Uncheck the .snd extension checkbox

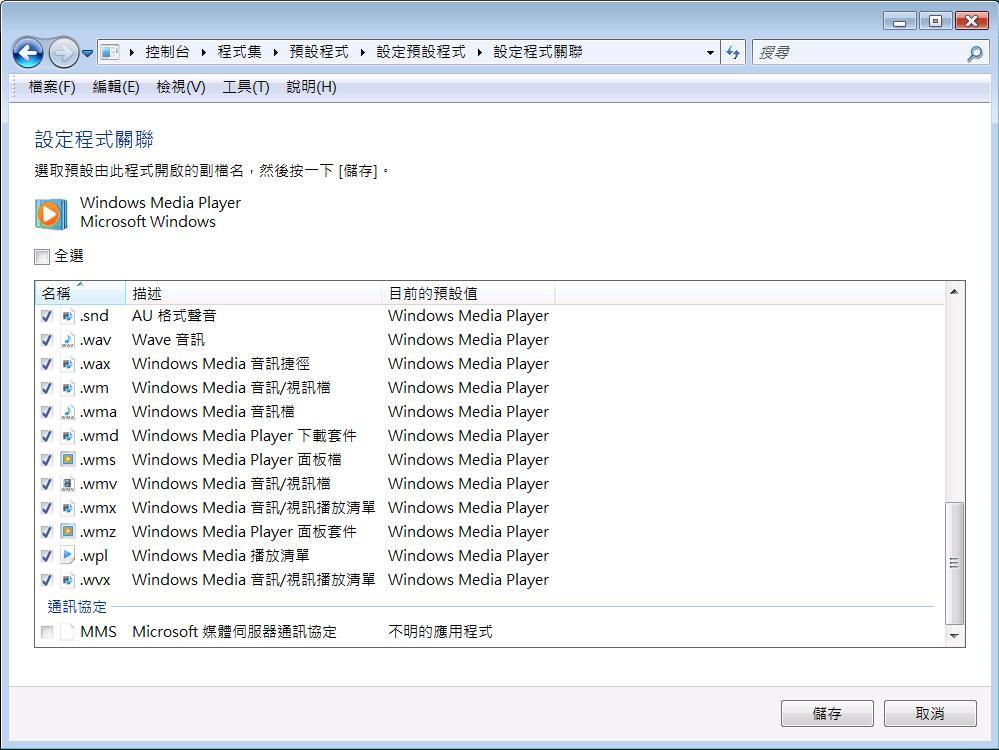click(47, 316)
